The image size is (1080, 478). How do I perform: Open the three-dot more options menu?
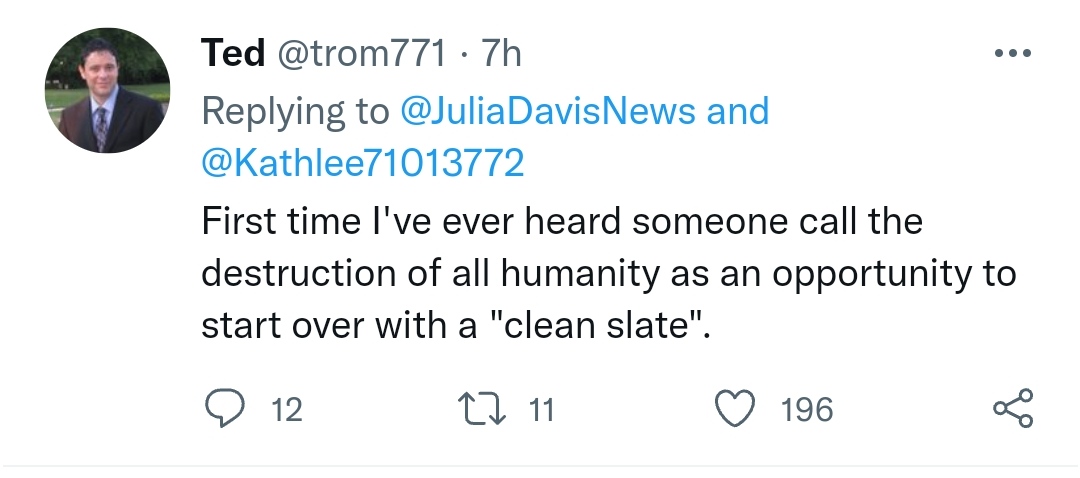pos(1011,54)
